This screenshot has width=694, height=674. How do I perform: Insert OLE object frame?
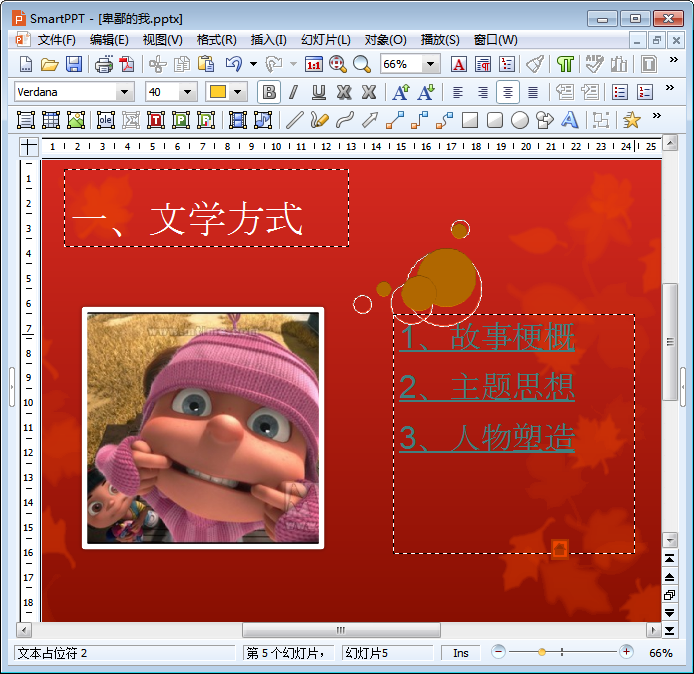click(x=105, y=120)
